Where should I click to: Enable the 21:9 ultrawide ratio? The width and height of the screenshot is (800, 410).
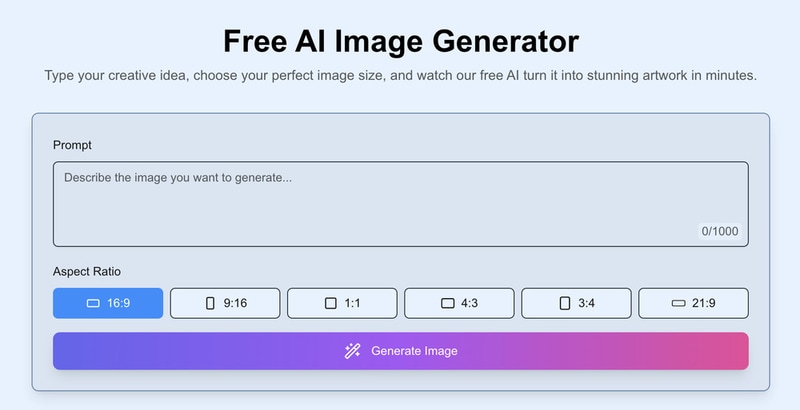click(x=693, y=303)
